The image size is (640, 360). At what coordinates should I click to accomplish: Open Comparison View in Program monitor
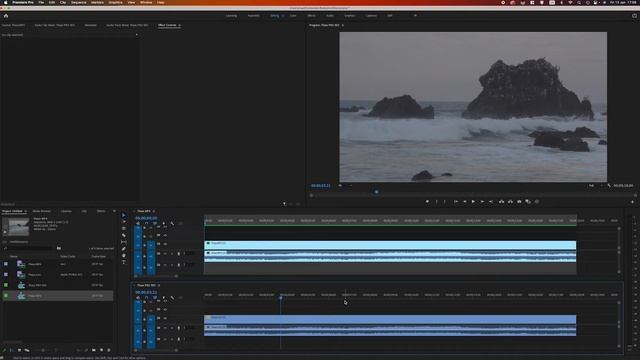pyautogui.click(x=528, y=202)
